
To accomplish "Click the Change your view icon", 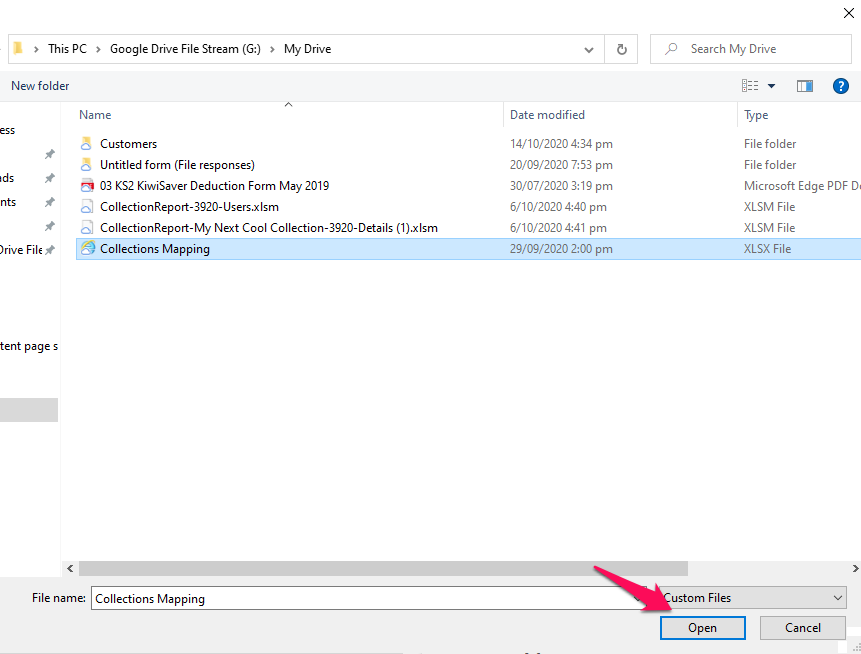I will (x=750, y=86).
